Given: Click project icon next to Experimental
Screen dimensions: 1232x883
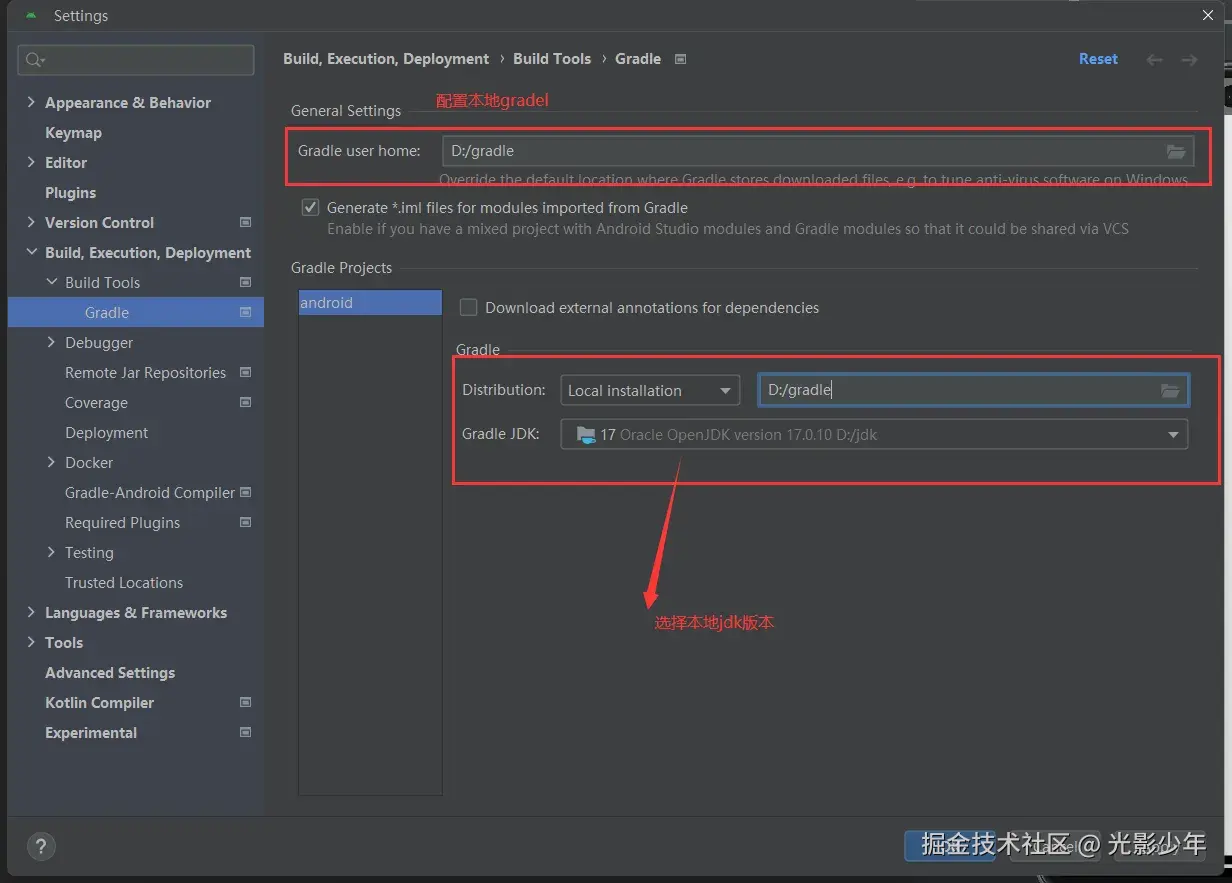Looking at the screenshot, I should tap(246, 732).
